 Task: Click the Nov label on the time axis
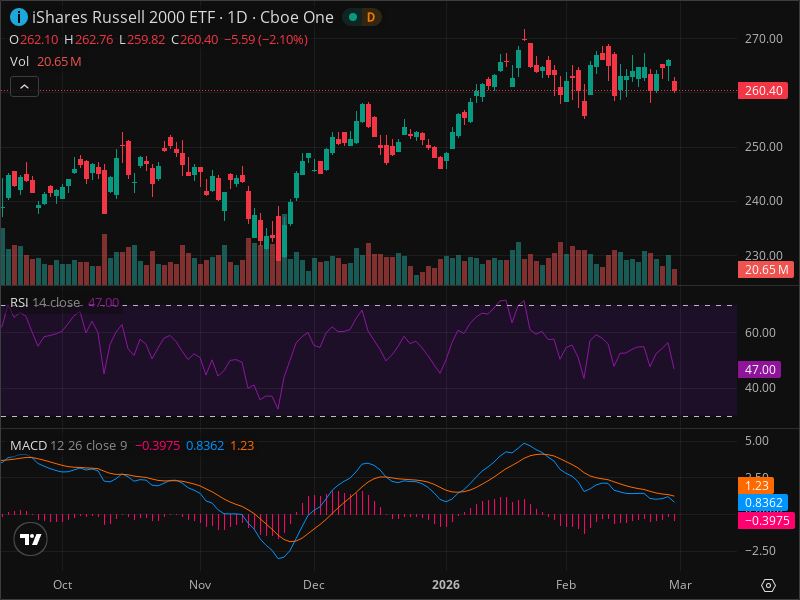point(200,585)
